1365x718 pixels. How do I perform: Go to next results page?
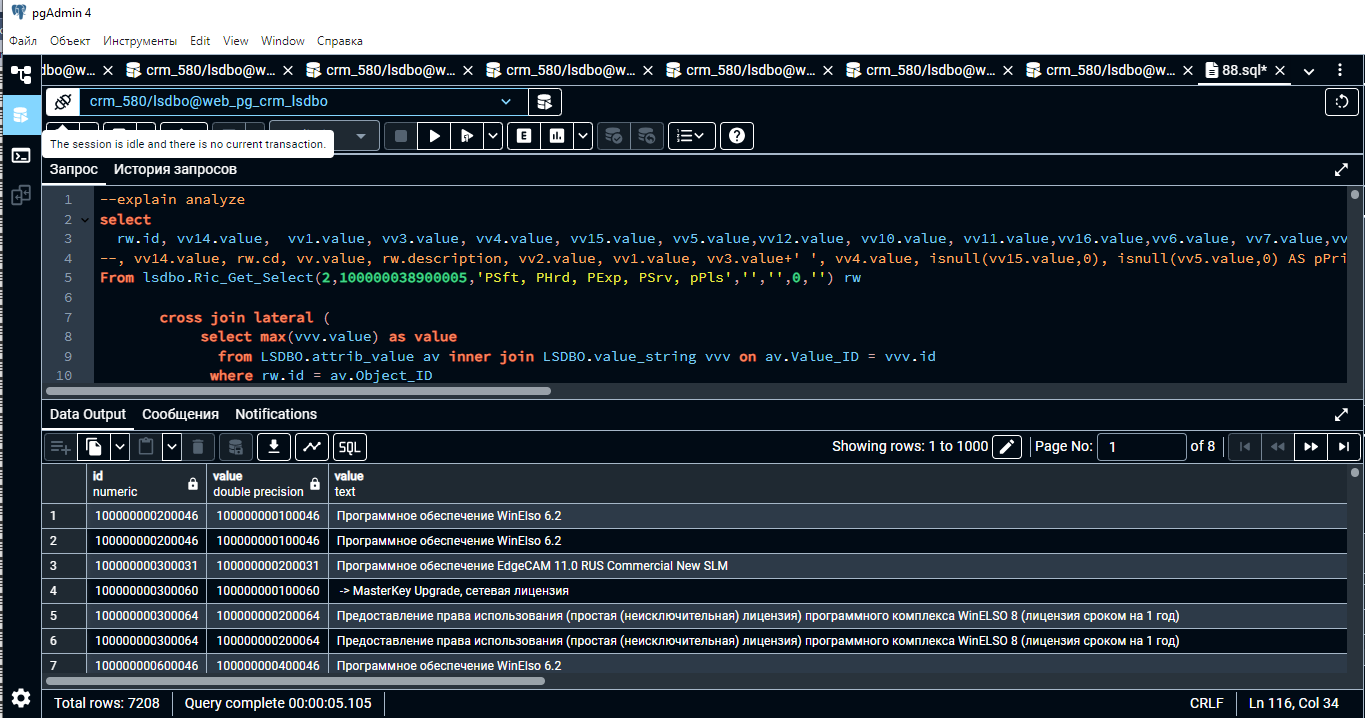pos(1310,447)
